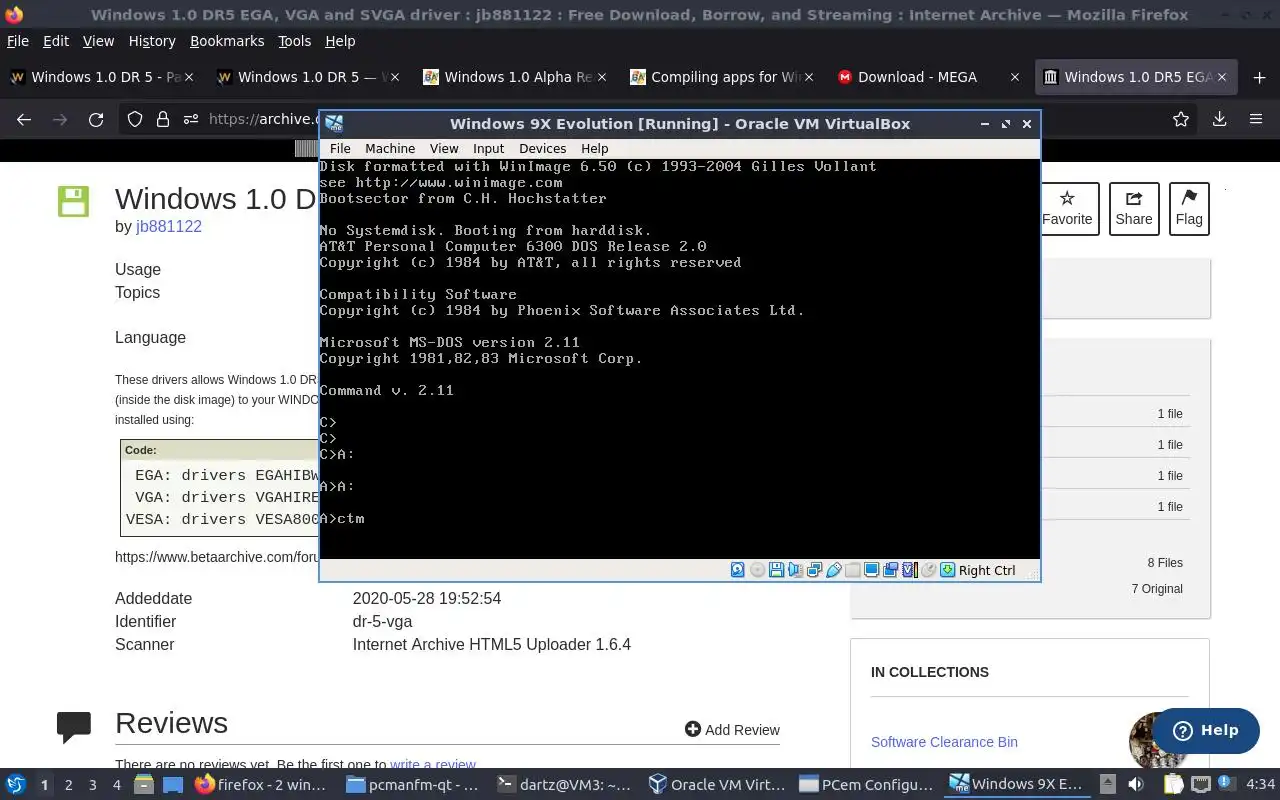Click Firefox back navigation arrow
Screen dimensions: 1280x800
[24, 119]
